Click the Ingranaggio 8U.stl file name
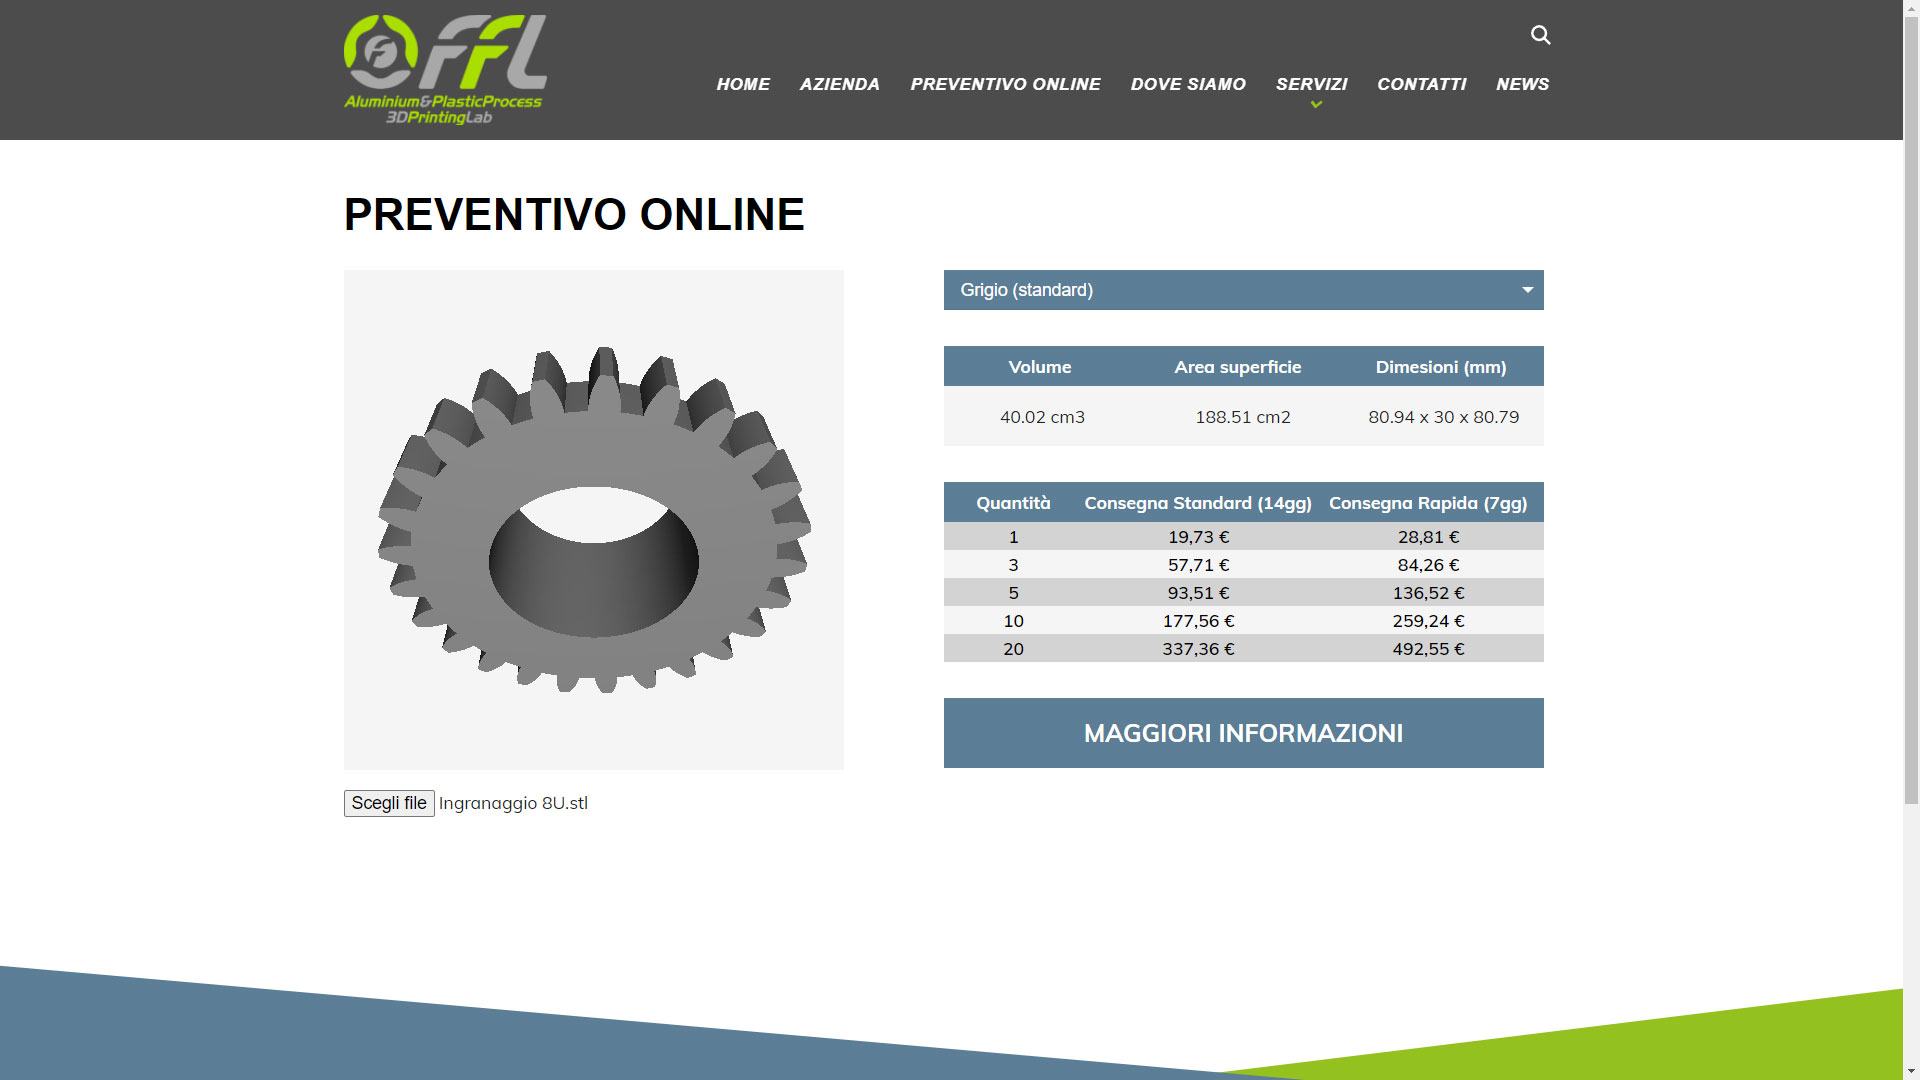The height and width of the screenshot is (1080, 1920). 513,803
